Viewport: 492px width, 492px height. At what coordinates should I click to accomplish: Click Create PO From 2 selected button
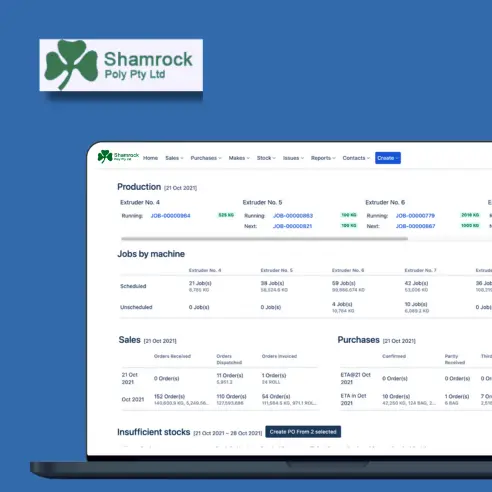point(303,432)
